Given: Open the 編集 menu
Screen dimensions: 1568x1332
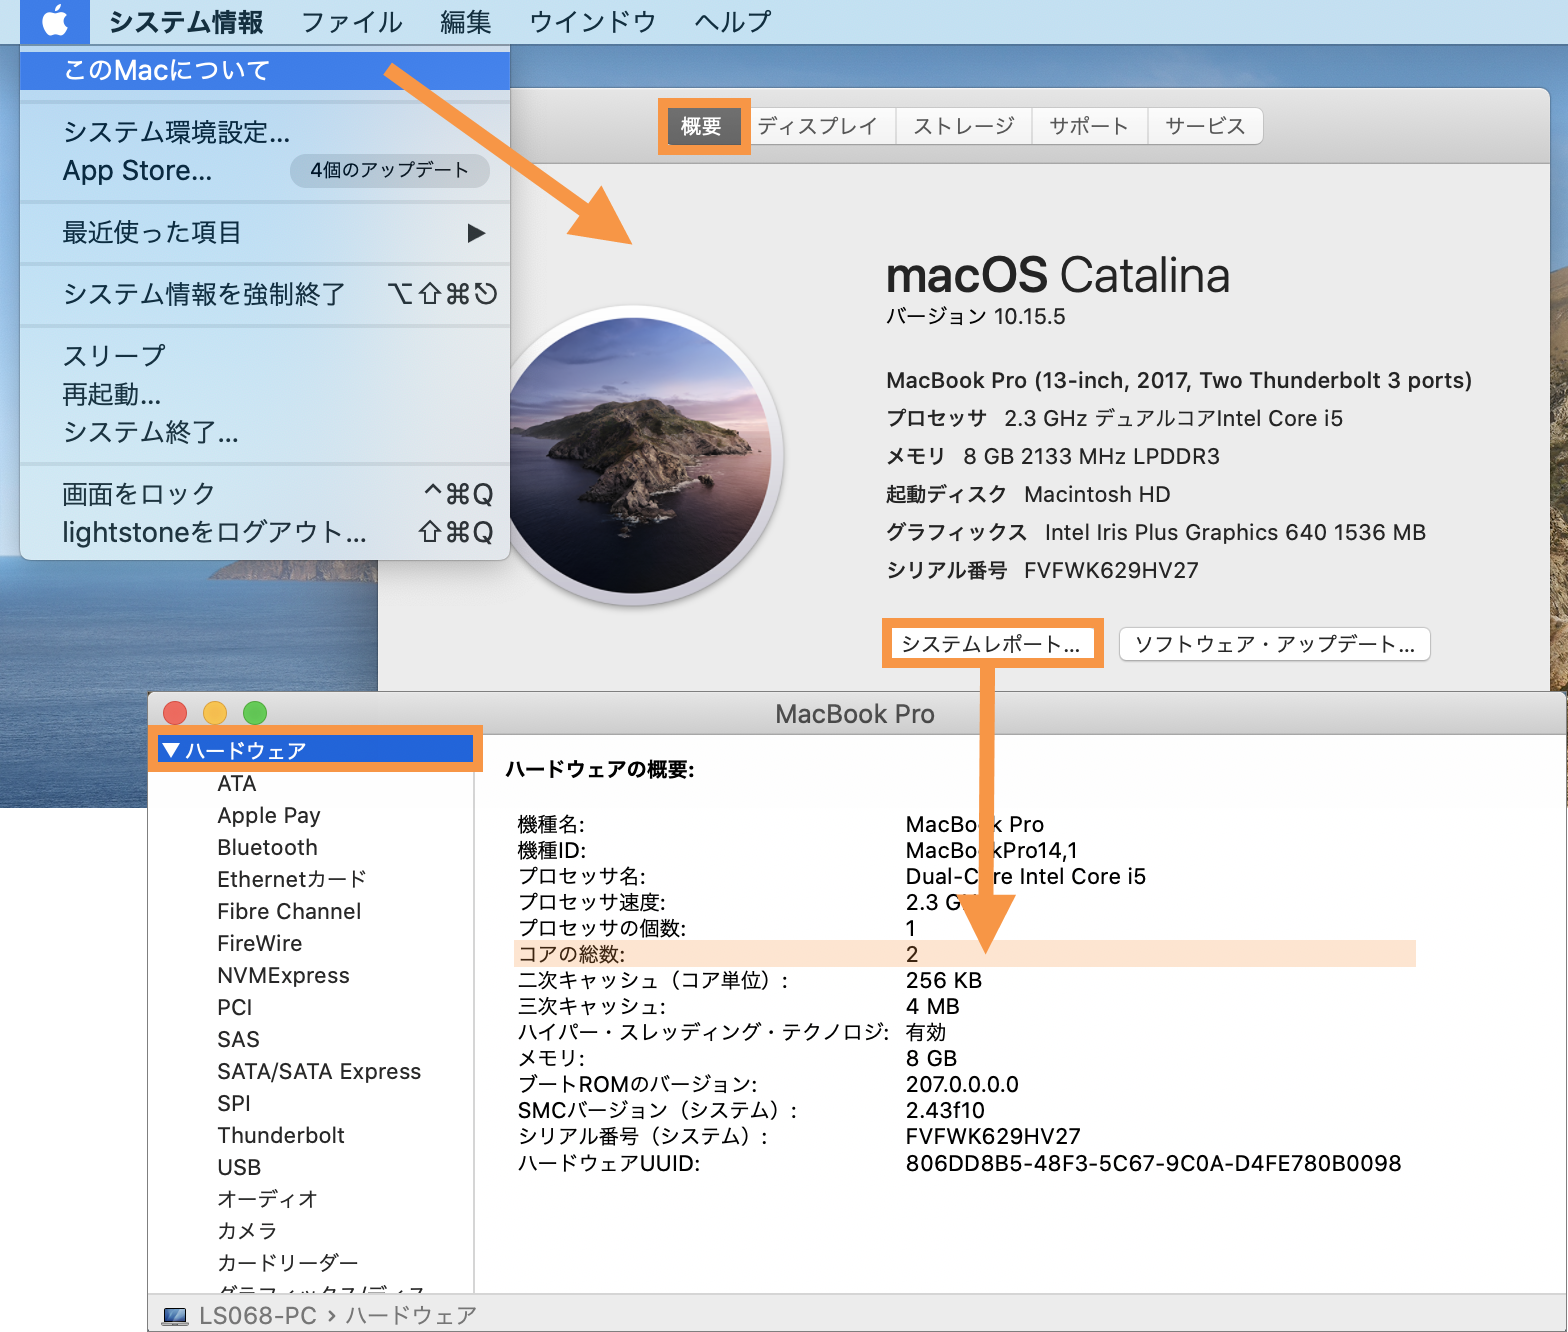Looking at the screenshot, I should 466,22.
